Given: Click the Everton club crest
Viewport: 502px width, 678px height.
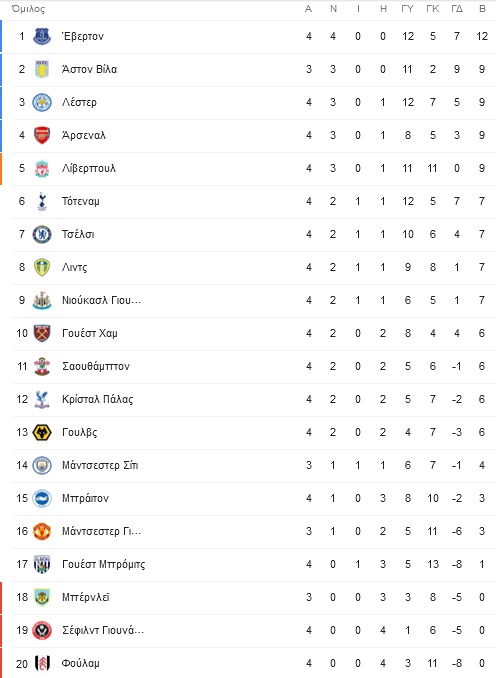Looking at the screenshot, I should click(x=42, y=36).
